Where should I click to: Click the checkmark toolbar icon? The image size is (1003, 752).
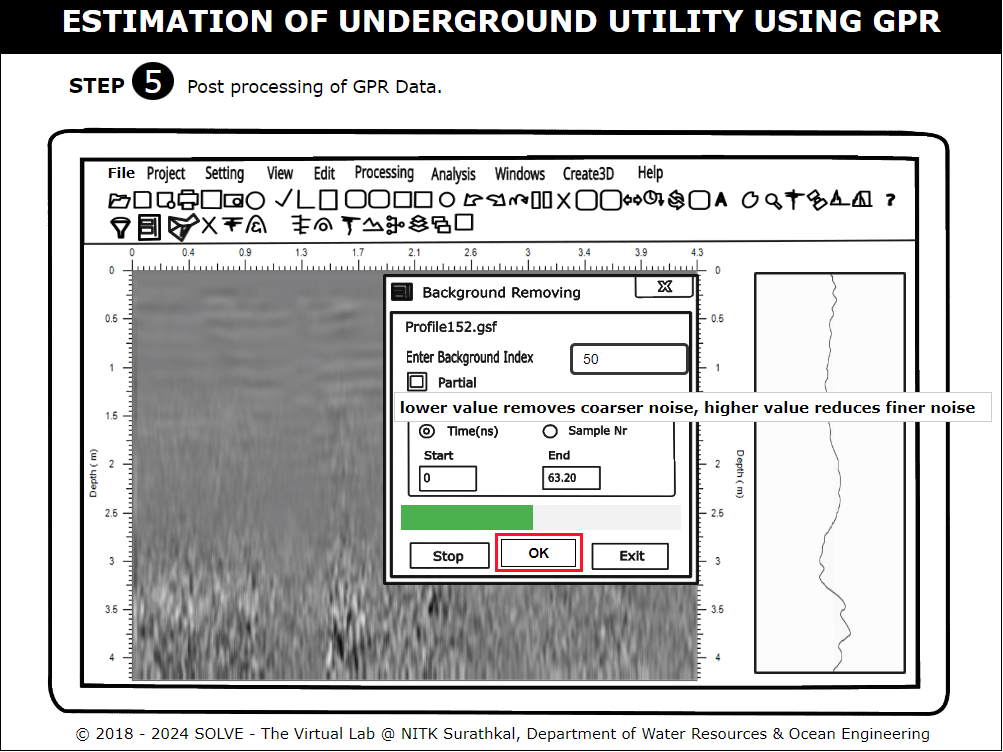pos(283,198)
